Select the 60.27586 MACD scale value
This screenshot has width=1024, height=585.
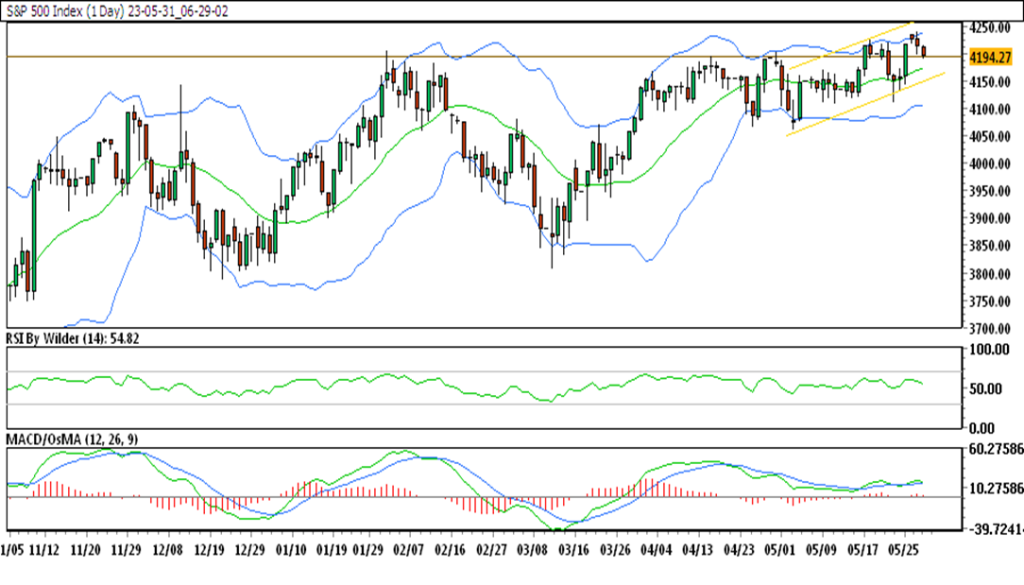coord(997,450)
